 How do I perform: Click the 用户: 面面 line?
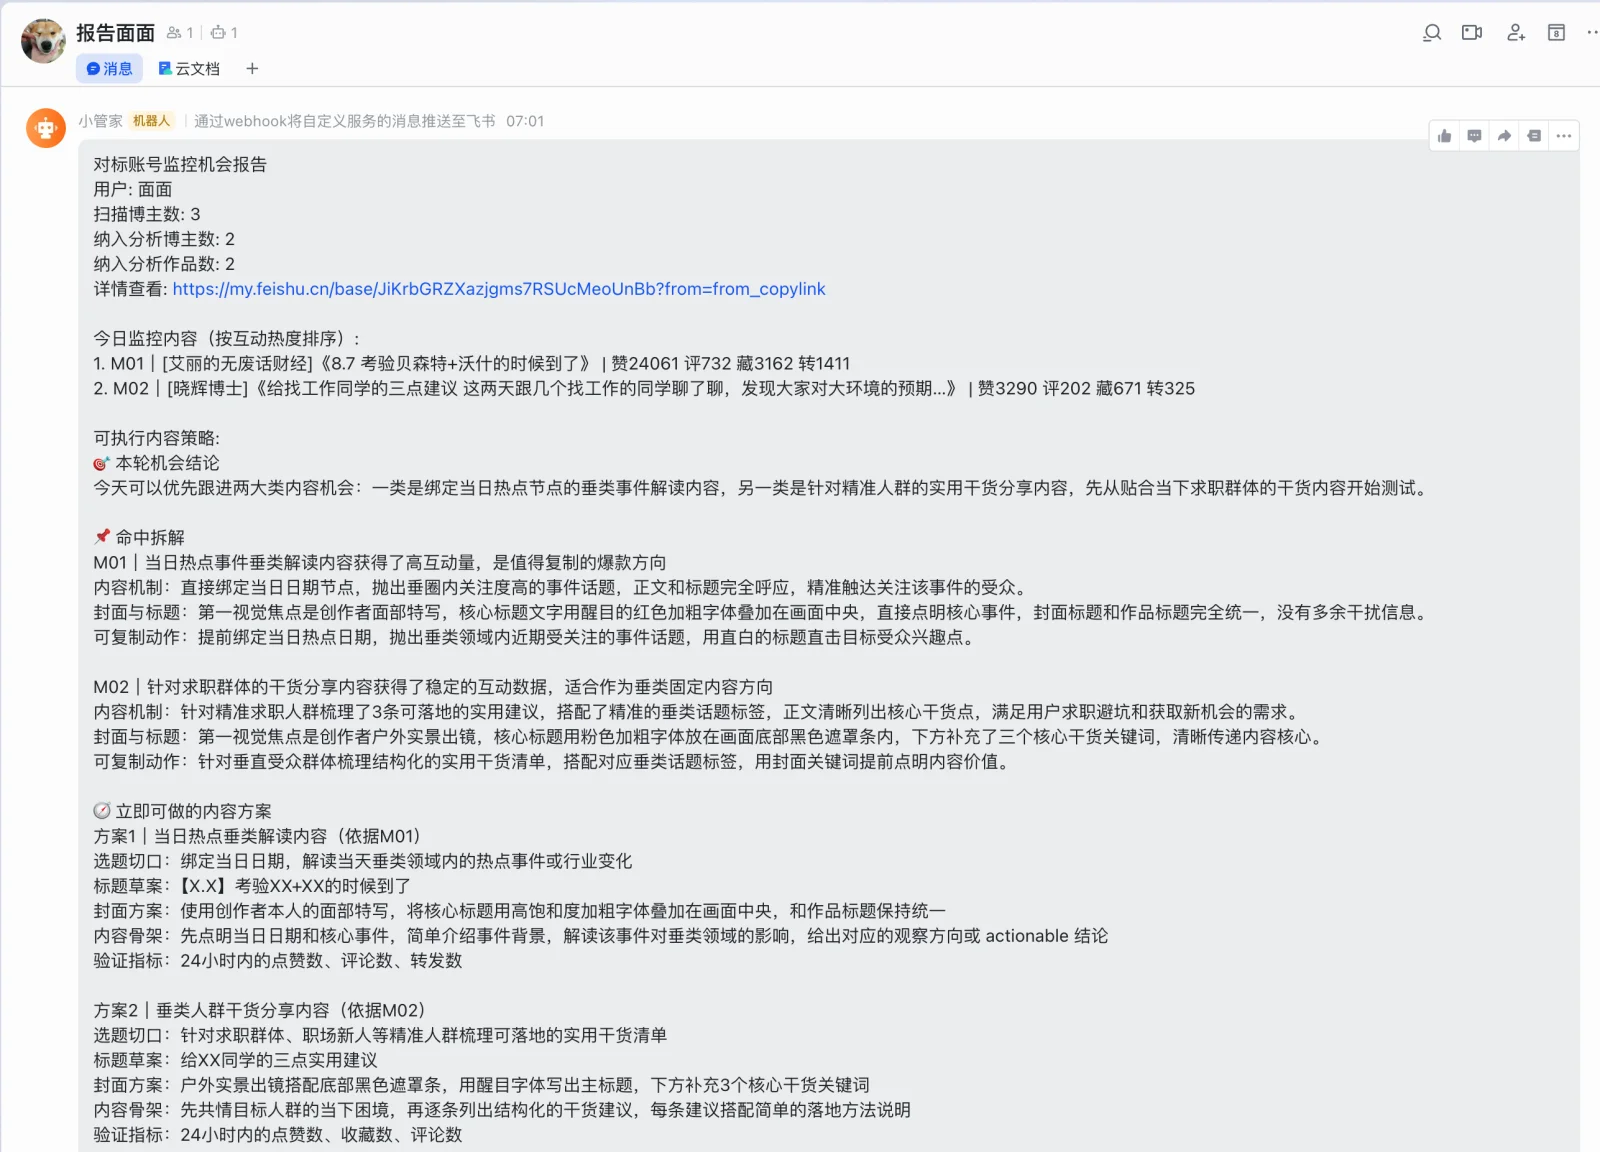[x=133, y=189]
